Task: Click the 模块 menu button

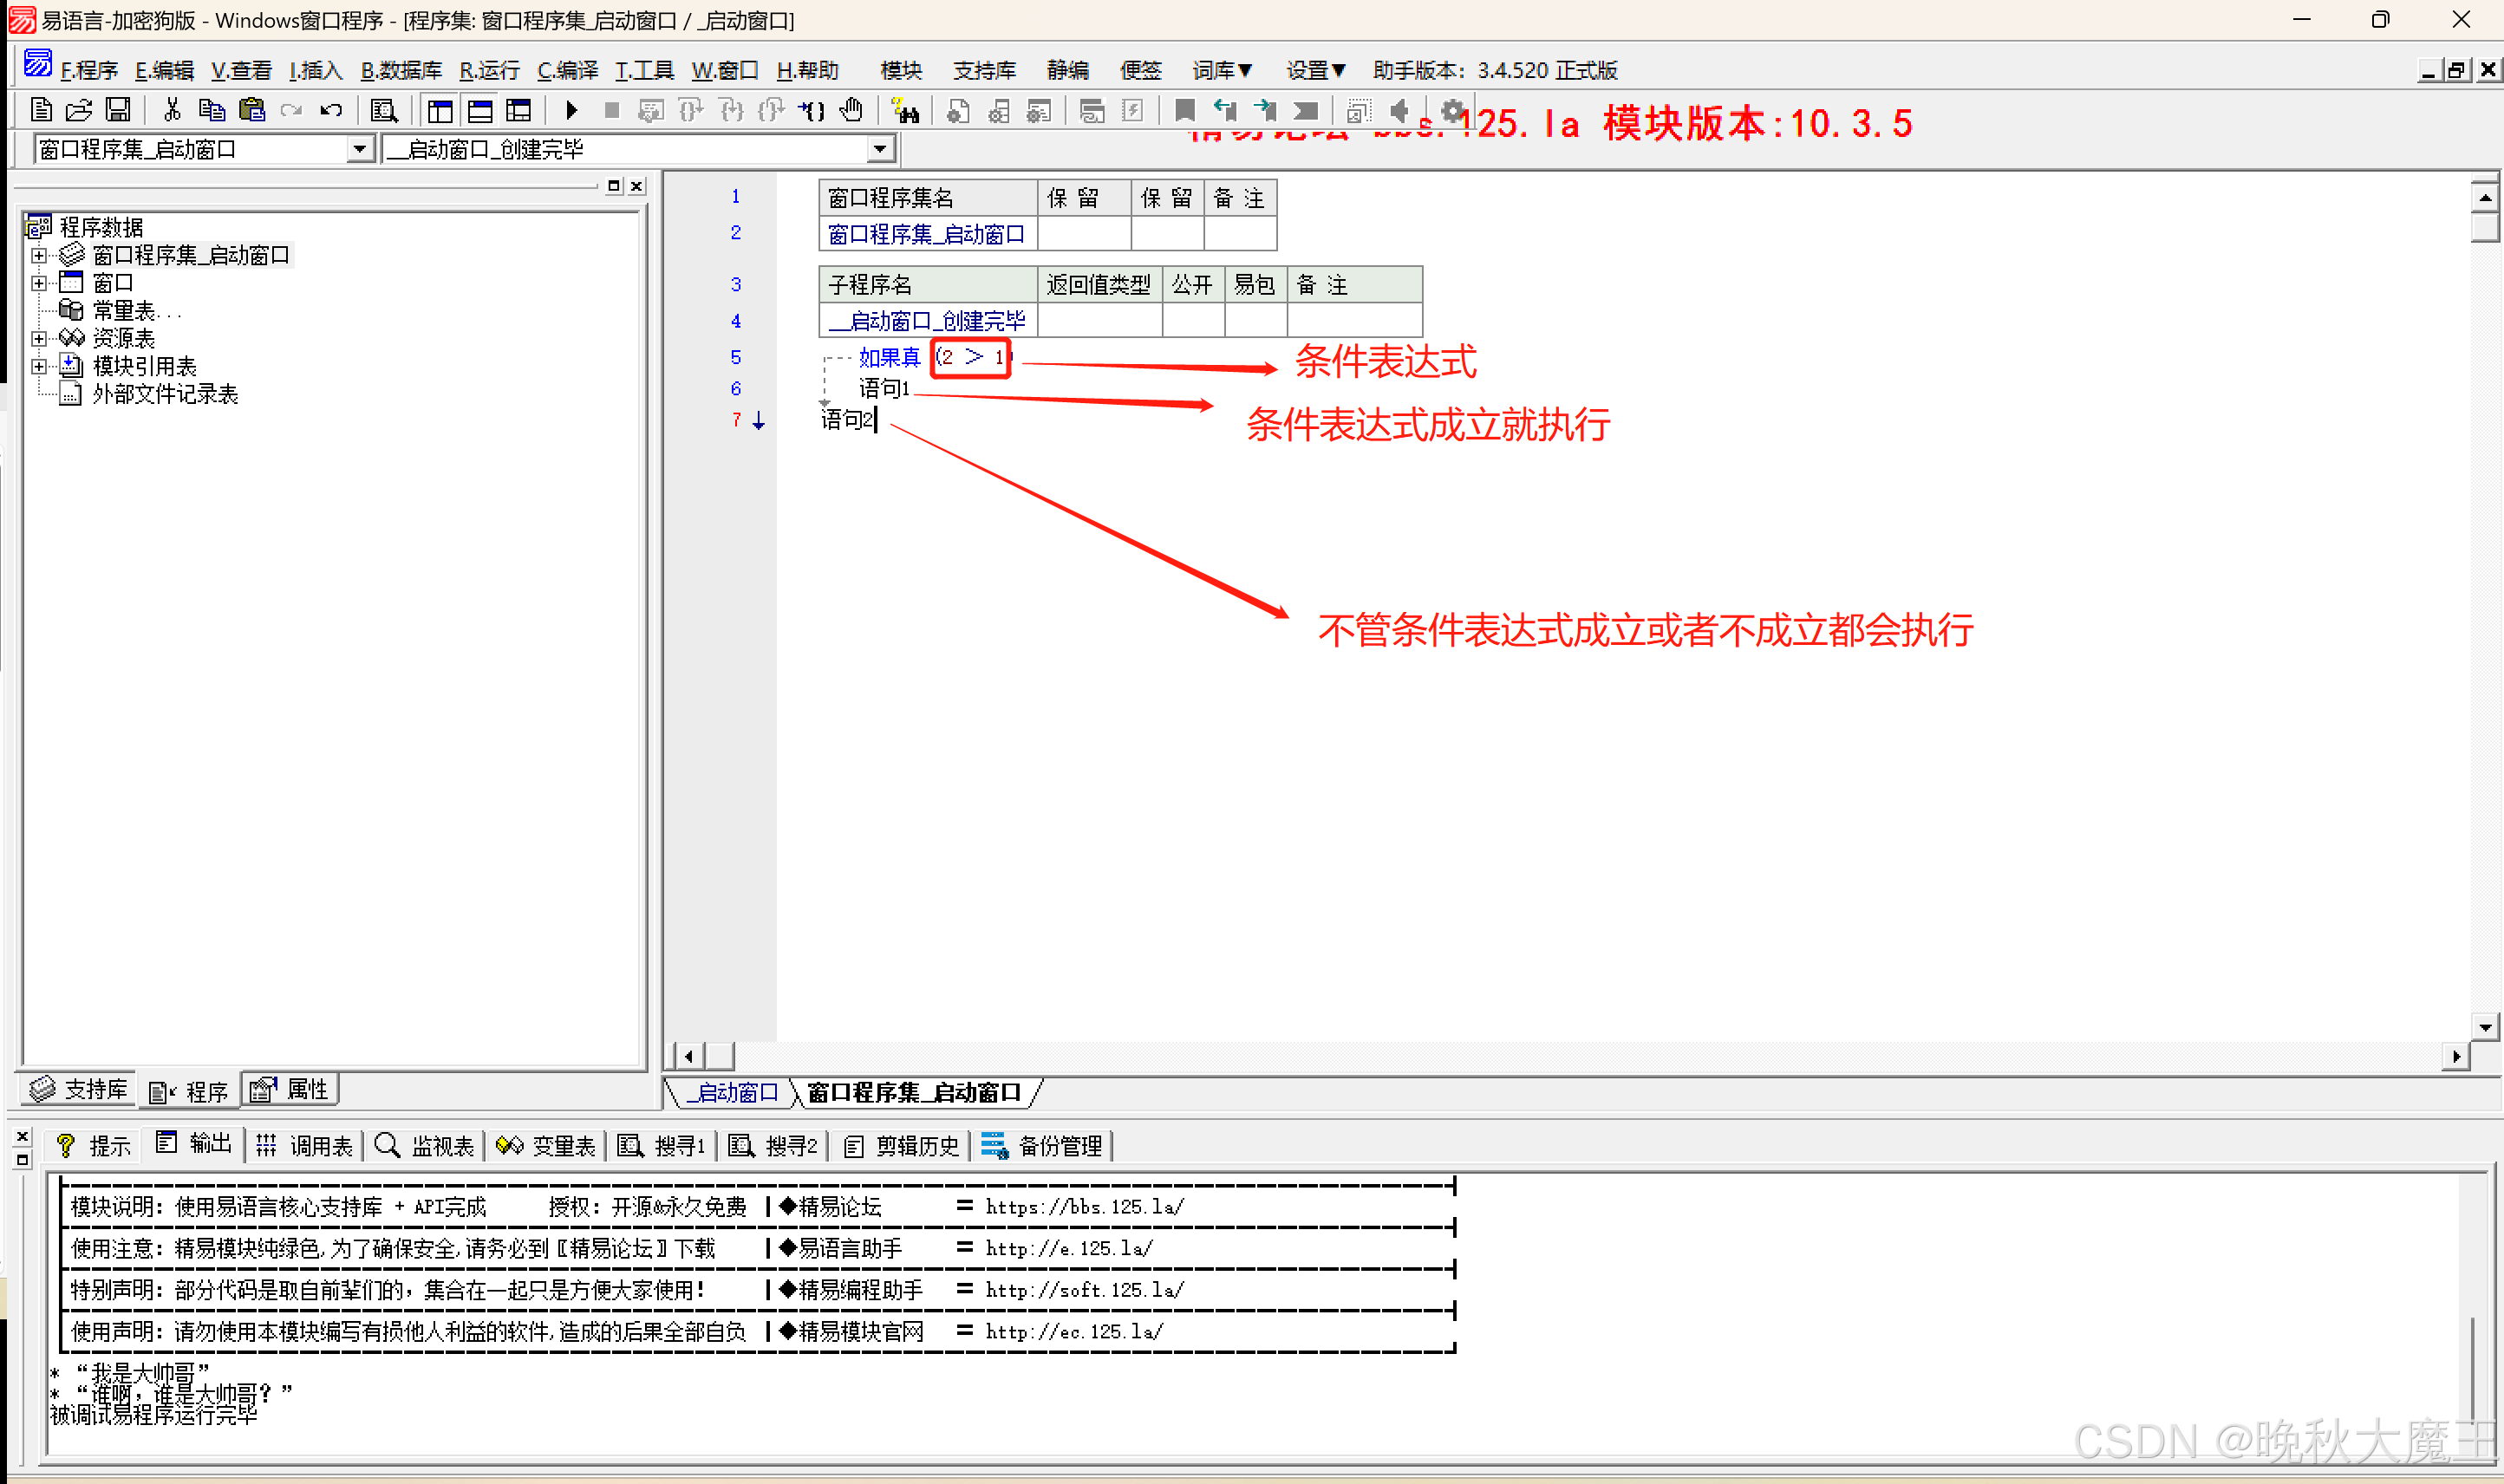Action: 901,70
